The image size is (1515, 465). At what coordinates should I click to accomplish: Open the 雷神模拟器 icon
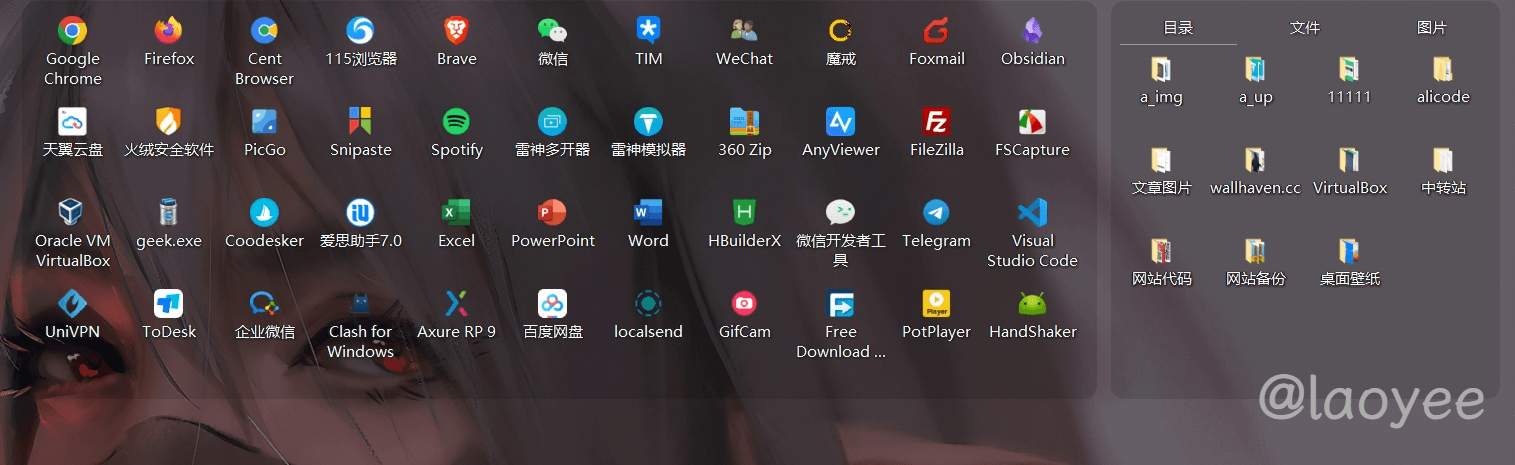tap(648, 122)
